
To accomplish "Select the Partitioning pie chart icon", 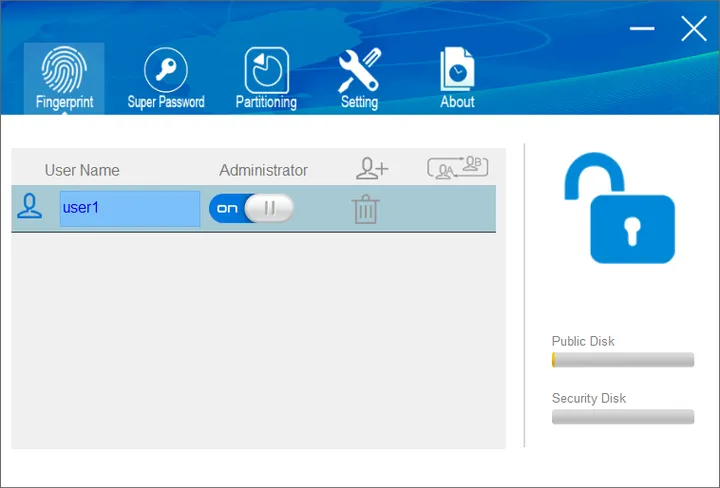I will click(266, 70).
